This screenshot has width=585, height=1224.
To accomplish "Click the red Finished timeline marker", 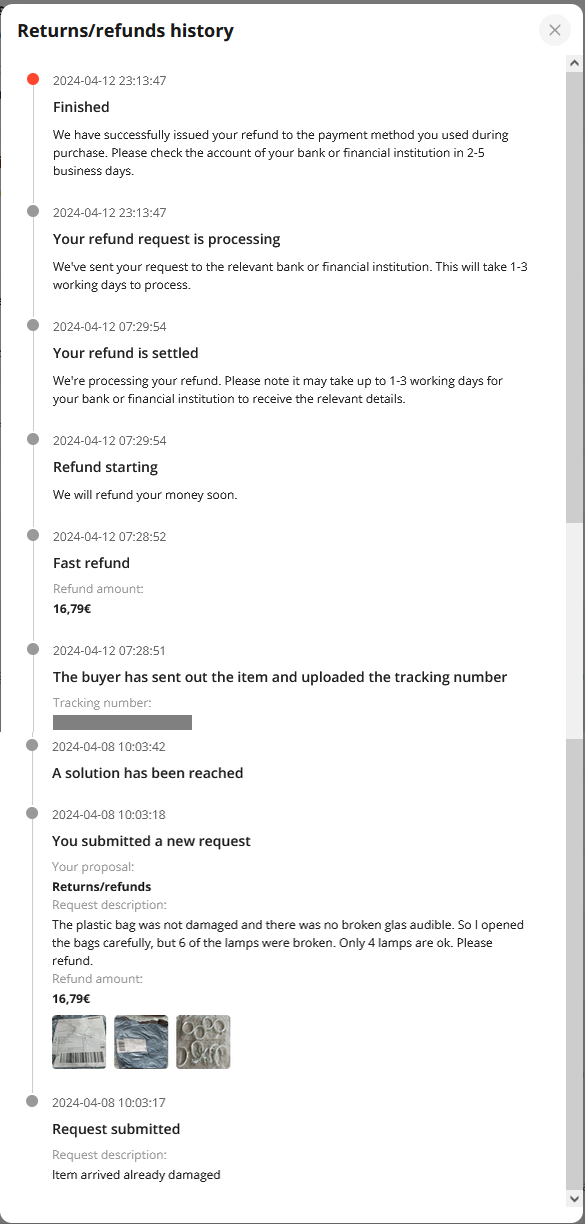I will pyautogui.click(x=33, y=79).
